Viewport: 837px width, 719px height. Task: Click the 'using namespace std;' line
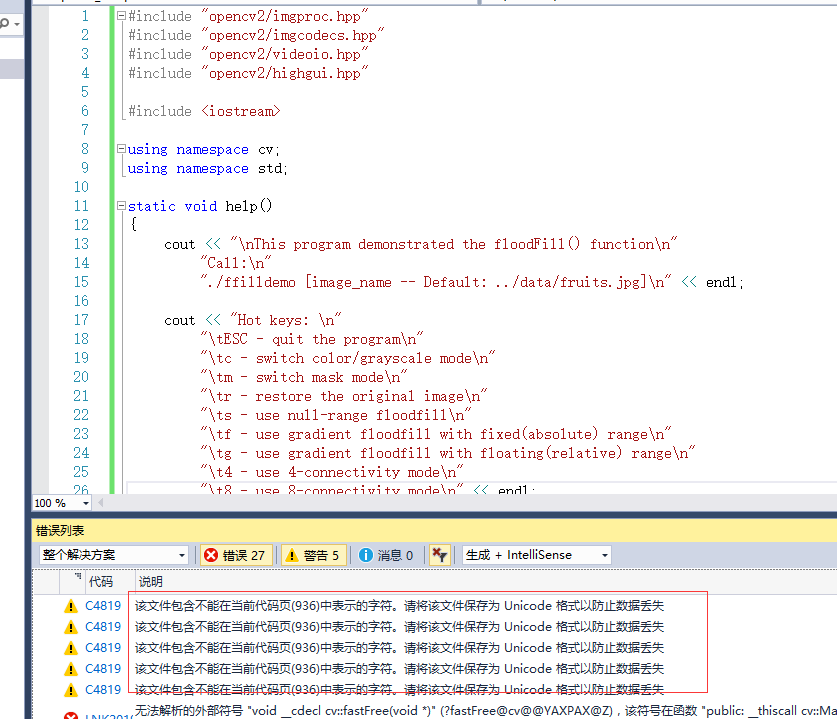coord(207,169)
